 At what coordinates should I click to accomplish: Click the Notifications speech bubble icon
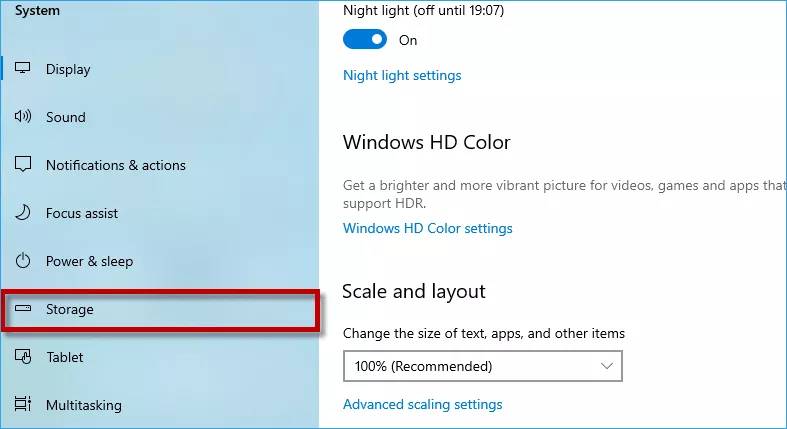(23, 164)
